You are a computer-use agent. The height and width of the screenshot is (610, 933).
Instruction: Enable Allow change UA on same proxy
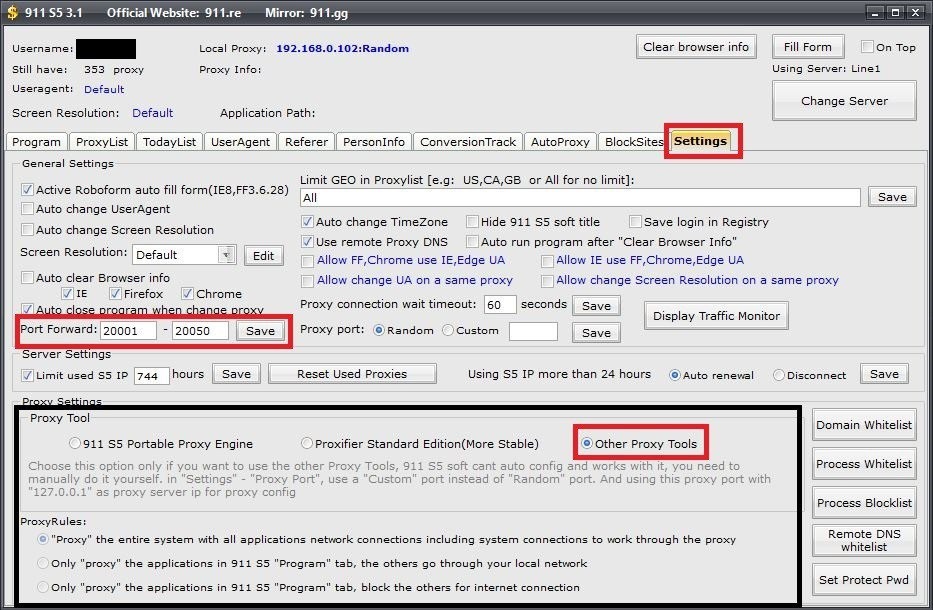point(307,281)
